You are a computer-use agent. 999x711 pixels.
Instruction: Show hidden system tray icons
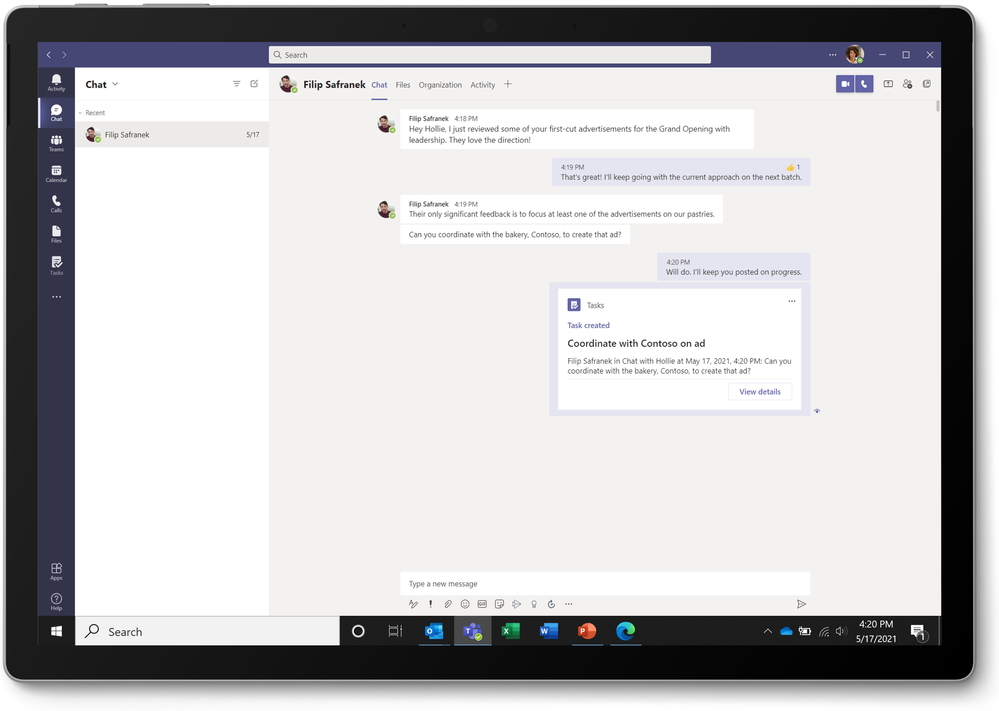tap(768, 631)
